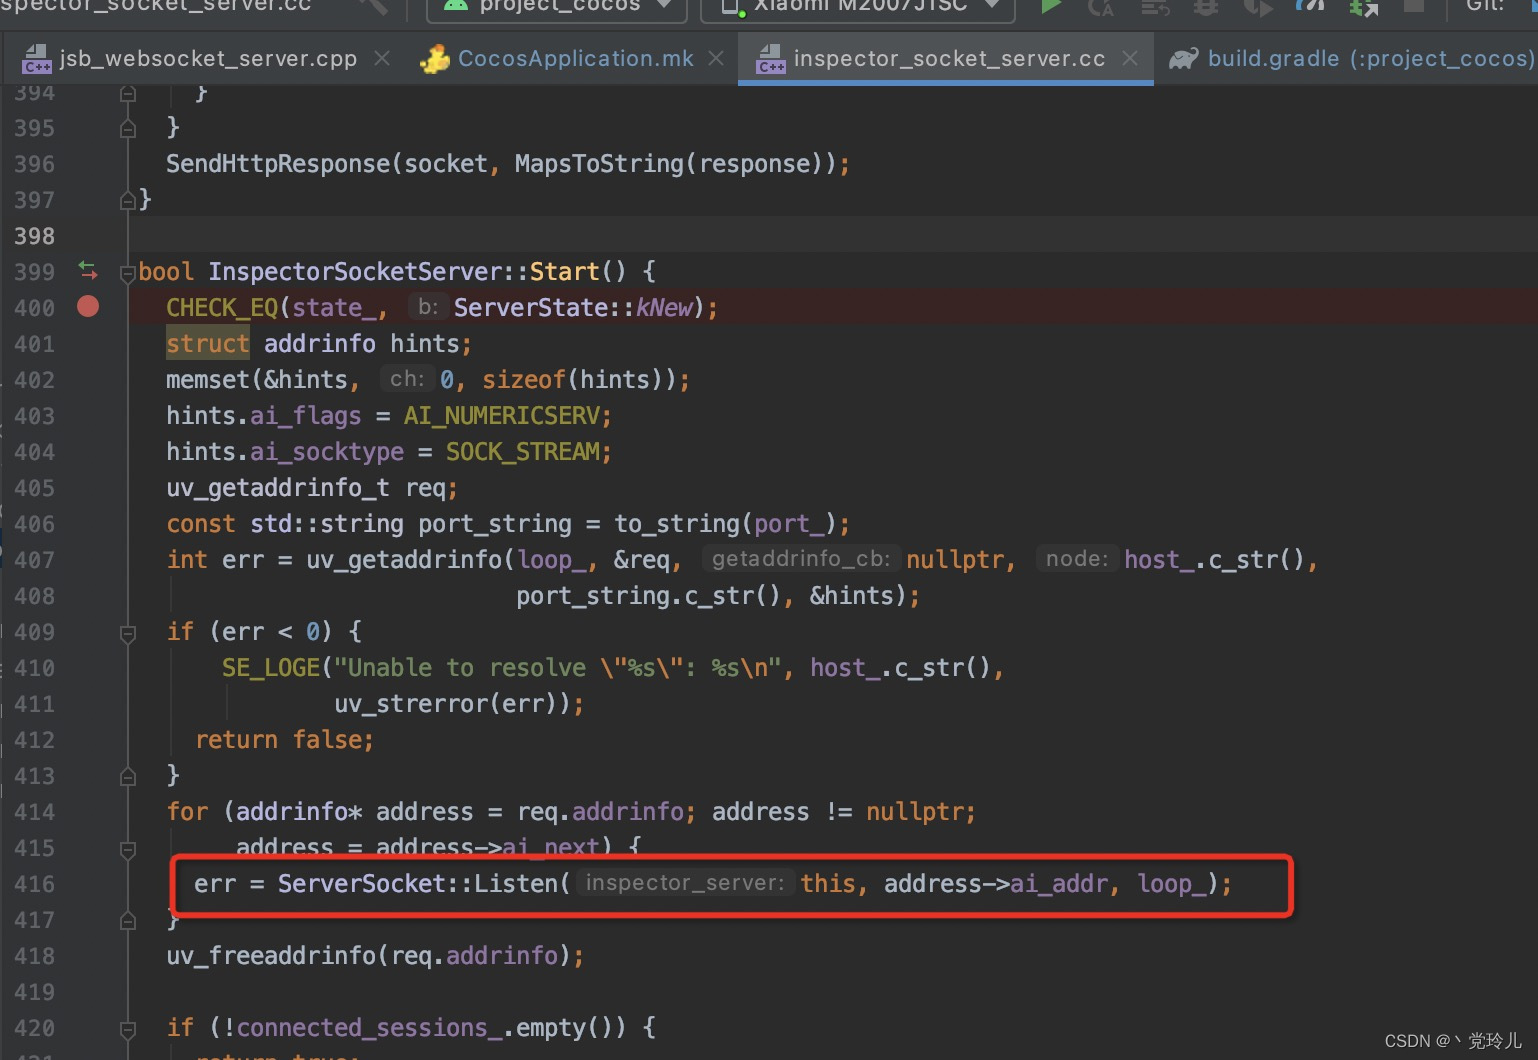Viewport: 1538px width, 1060px height.
Task: Collapse the if block at line 420
Action: click(127, 1028)
